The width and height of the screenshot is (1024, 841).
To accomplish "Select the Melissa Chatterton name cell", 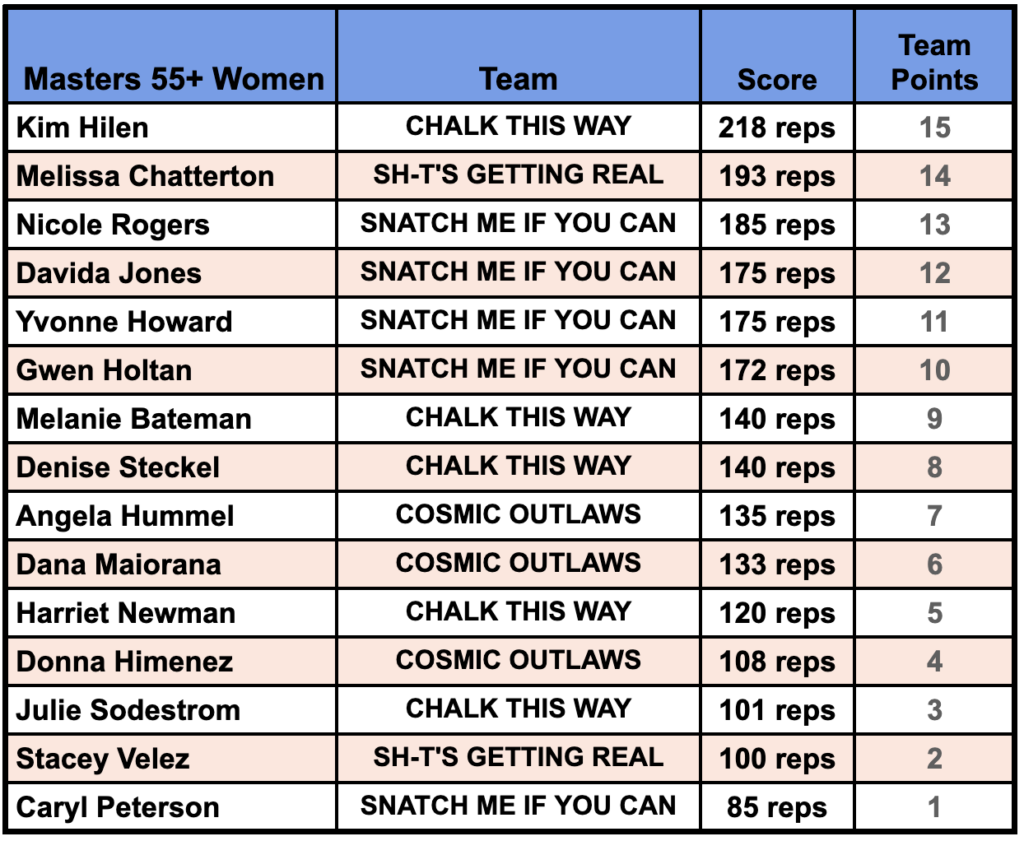I will 145,176.
